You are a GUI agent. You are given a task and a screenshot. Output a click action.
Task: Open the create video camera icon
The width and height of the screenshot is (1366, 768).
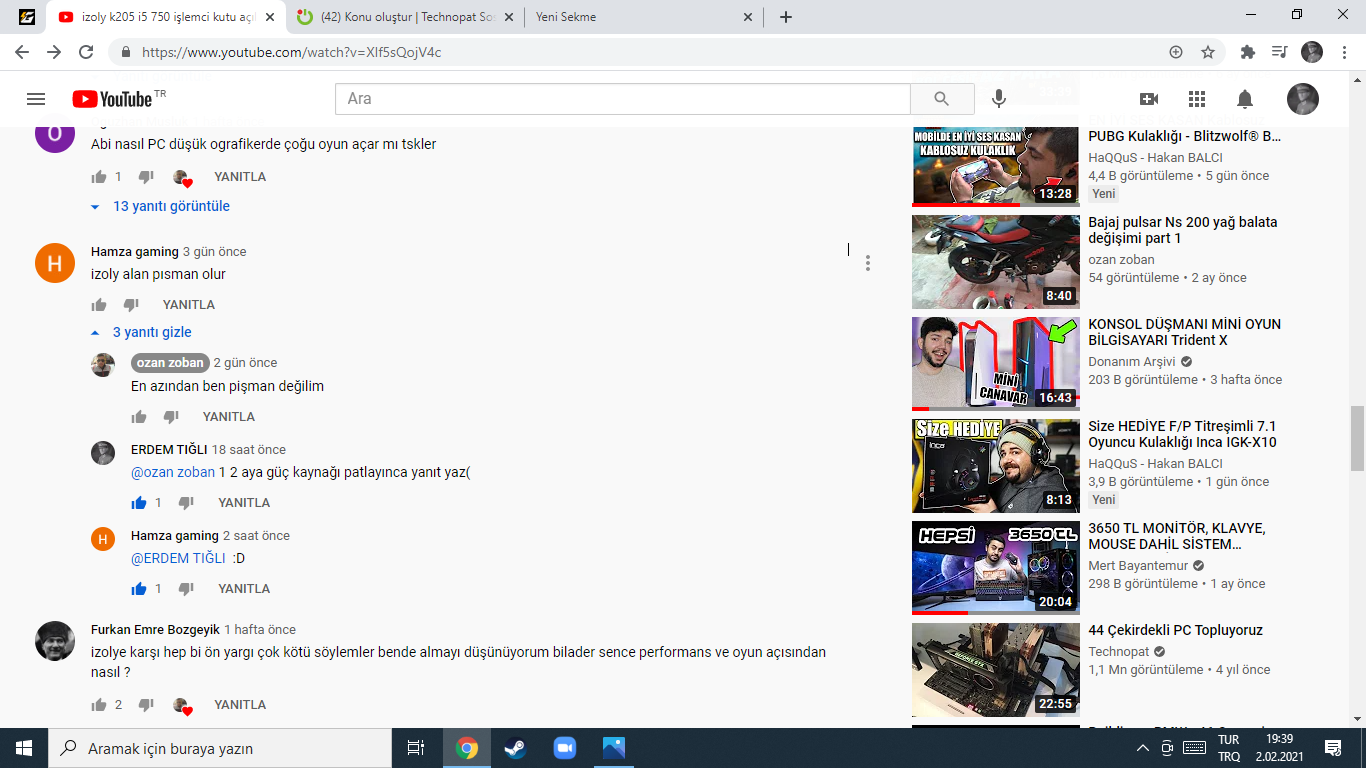click(x=1149, y=99)
